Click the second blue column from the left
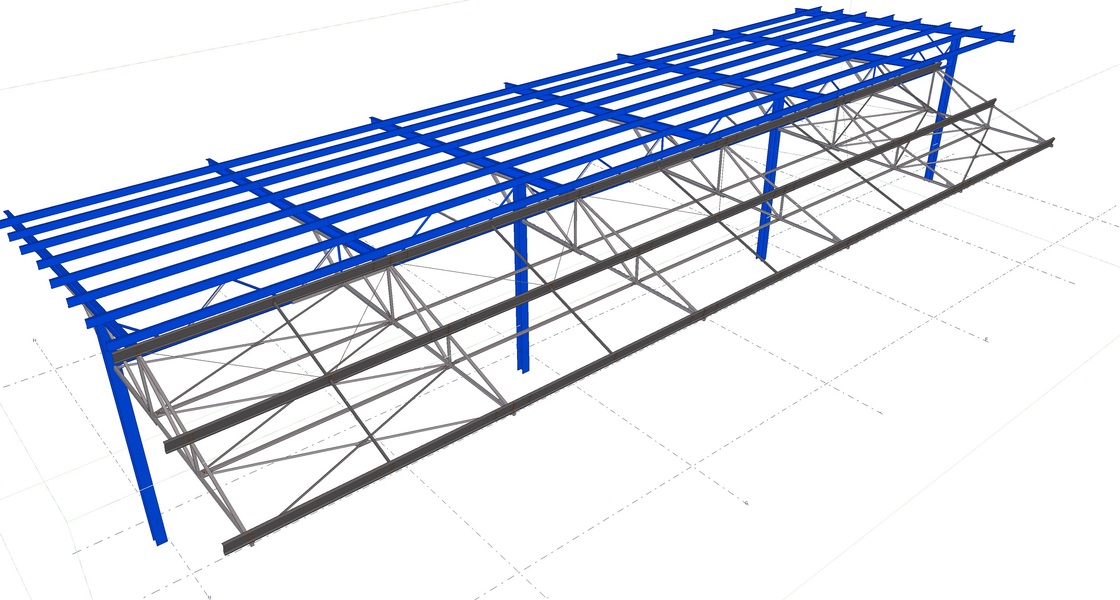Screen dimensions: 1120x600 519,290
